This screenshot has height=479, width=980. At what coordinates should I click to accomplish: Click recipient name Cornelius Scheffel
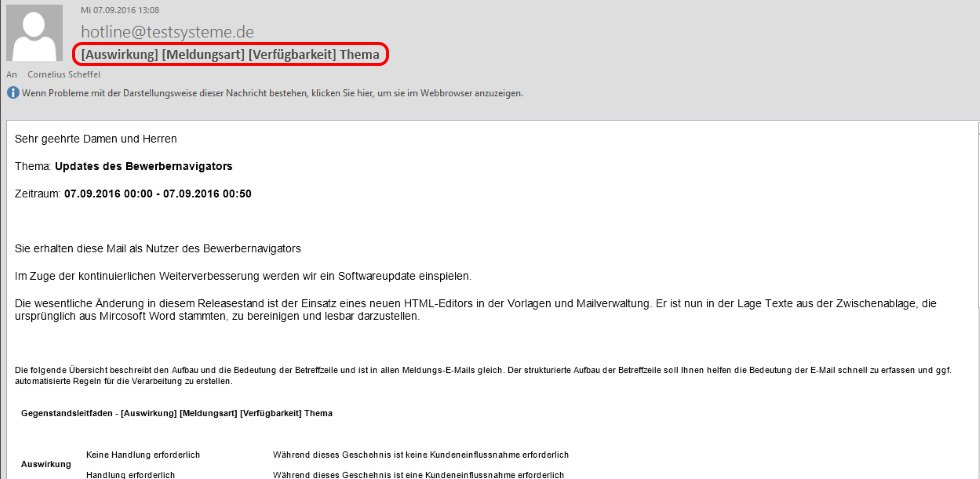click(x=63, y=74)
